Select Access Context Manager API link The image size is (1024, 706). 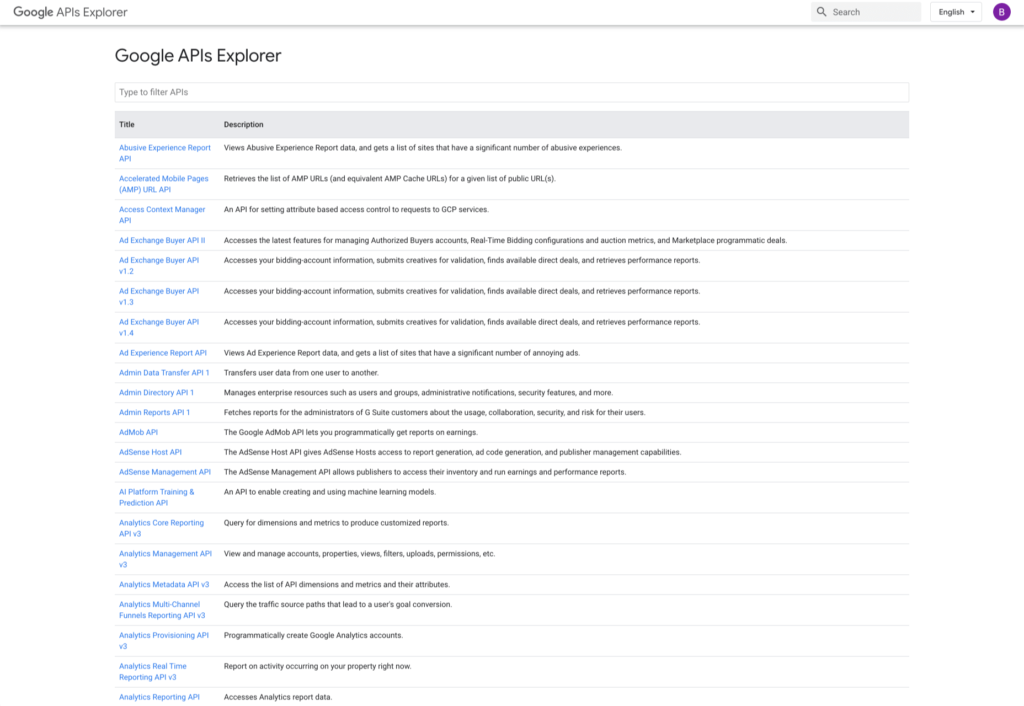[x=161, y=210]
